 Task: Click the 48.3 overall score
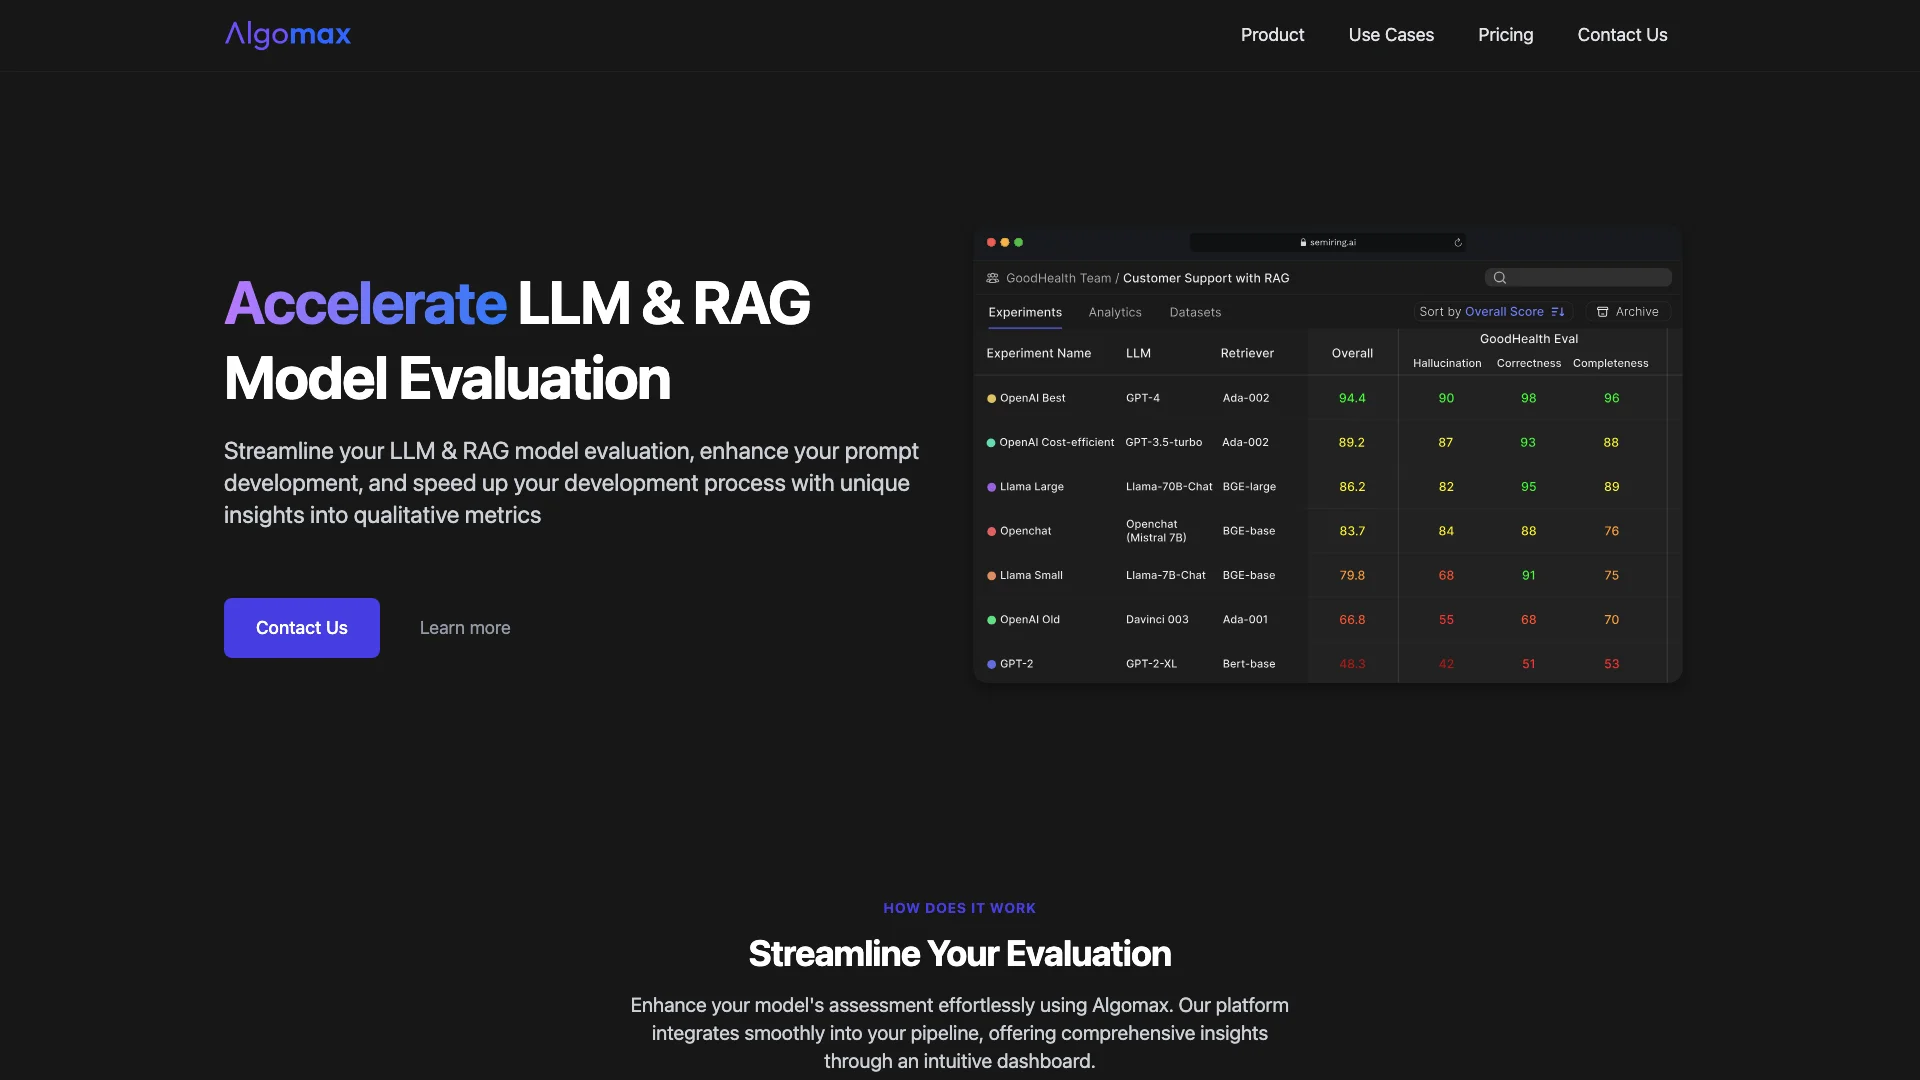point(1352,664)
